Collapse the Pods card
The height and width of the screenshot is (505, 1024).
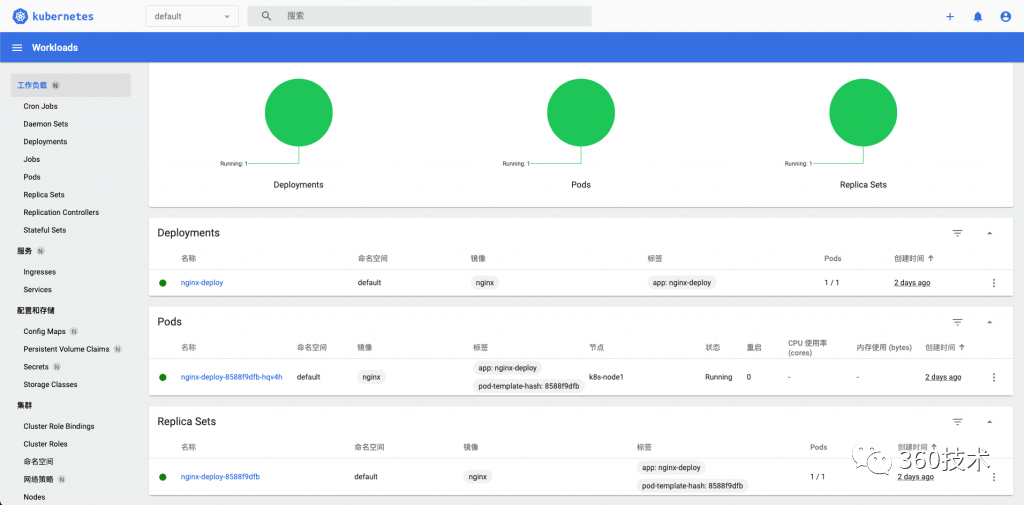click(989, 322)
